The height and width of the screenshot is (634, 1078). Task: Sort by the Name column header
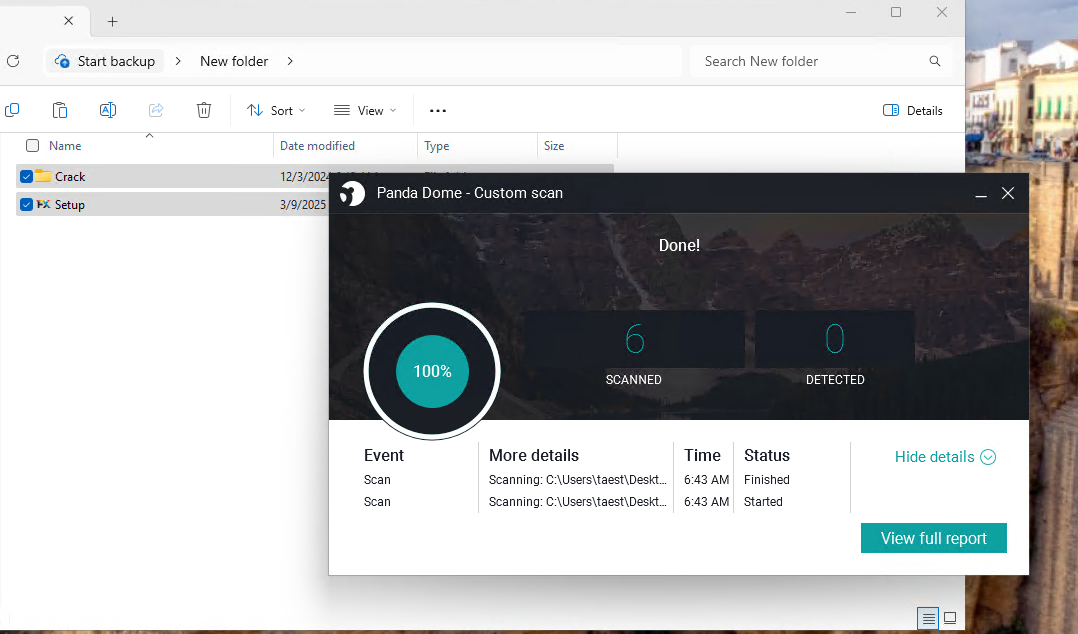tap(65, 146)
